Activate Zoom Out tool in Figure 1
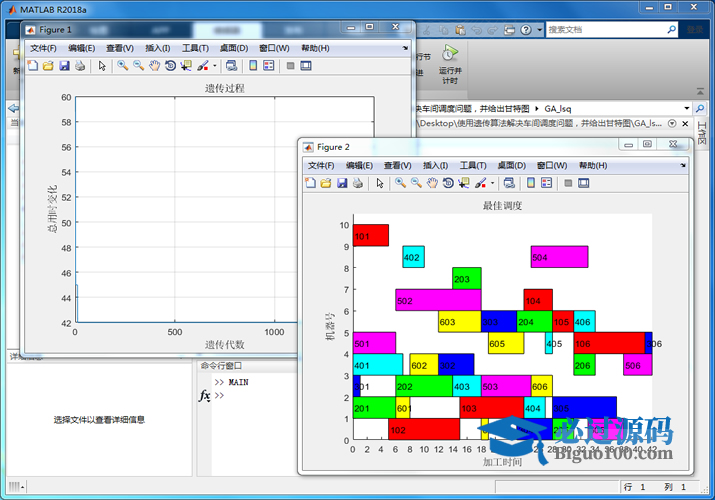 coord(138,66)
